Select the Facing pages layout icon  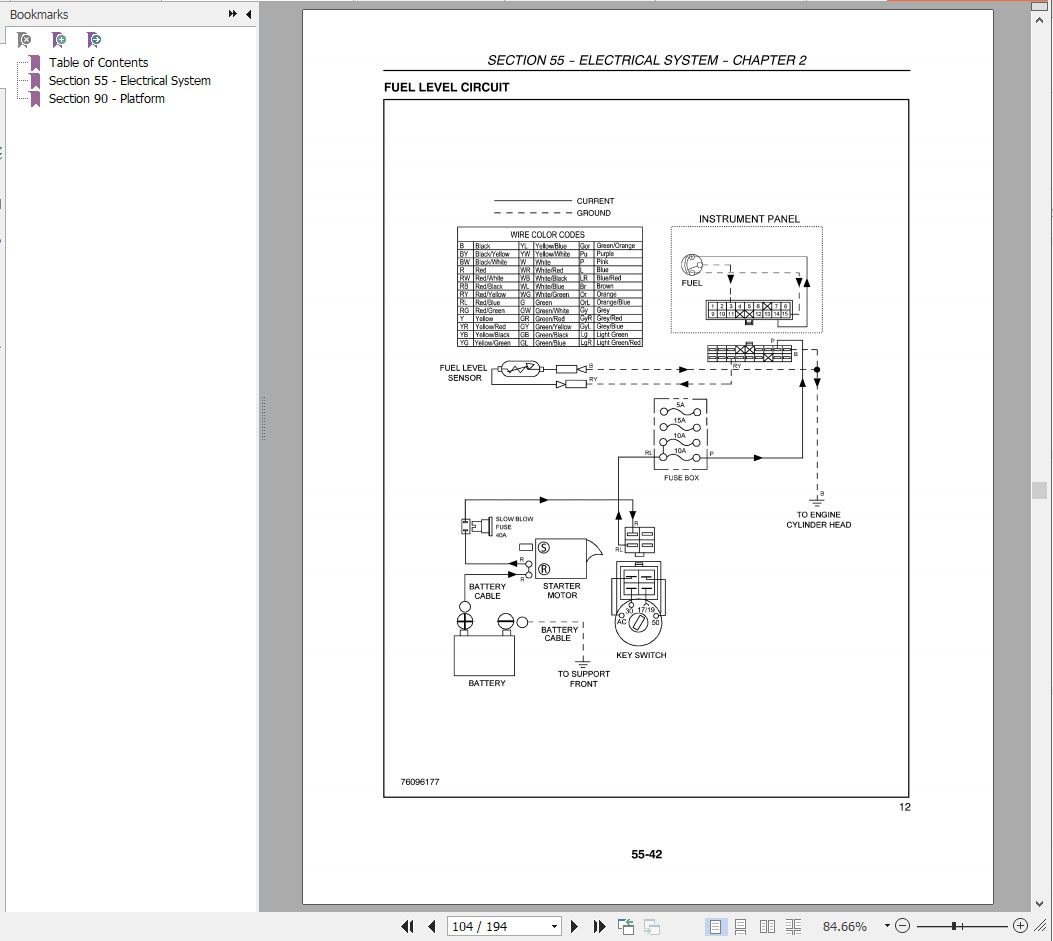(767, 926)
